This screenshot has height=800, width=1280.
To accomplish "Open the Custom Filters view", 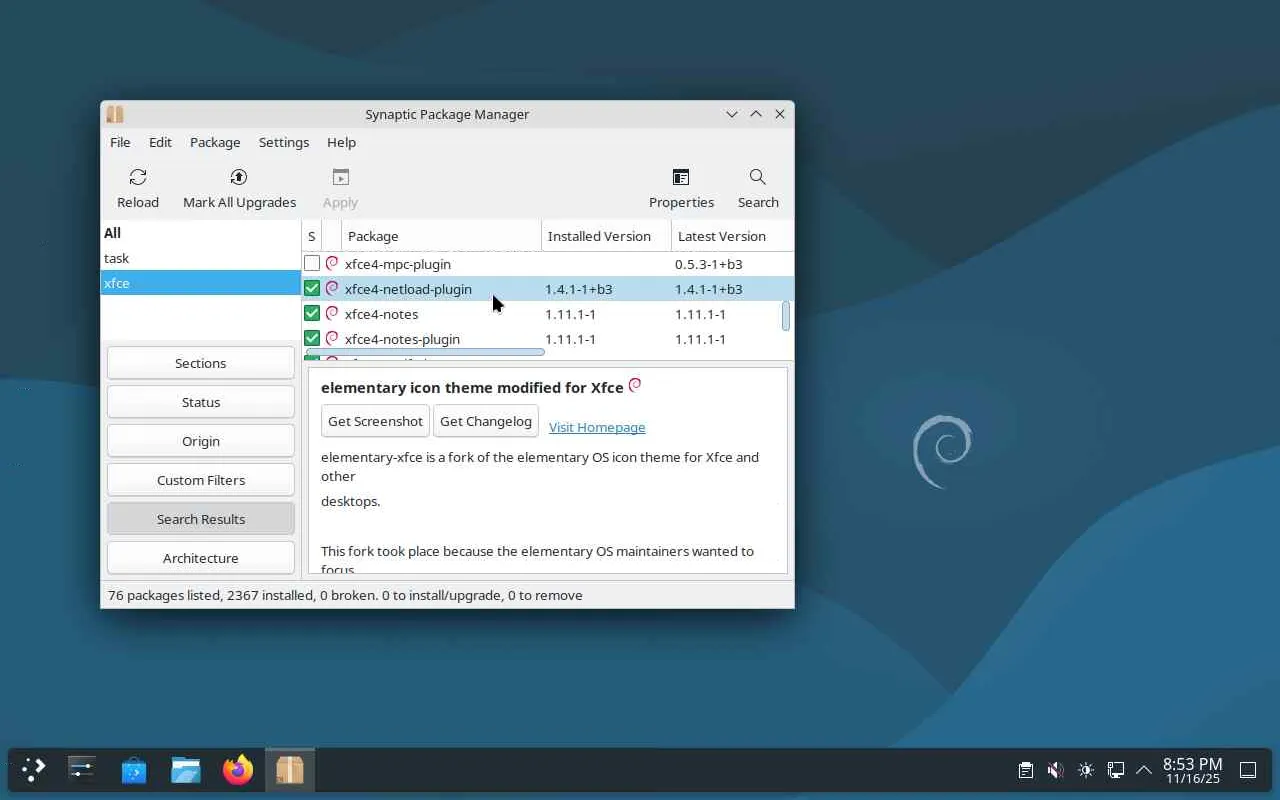I will 201,480.
